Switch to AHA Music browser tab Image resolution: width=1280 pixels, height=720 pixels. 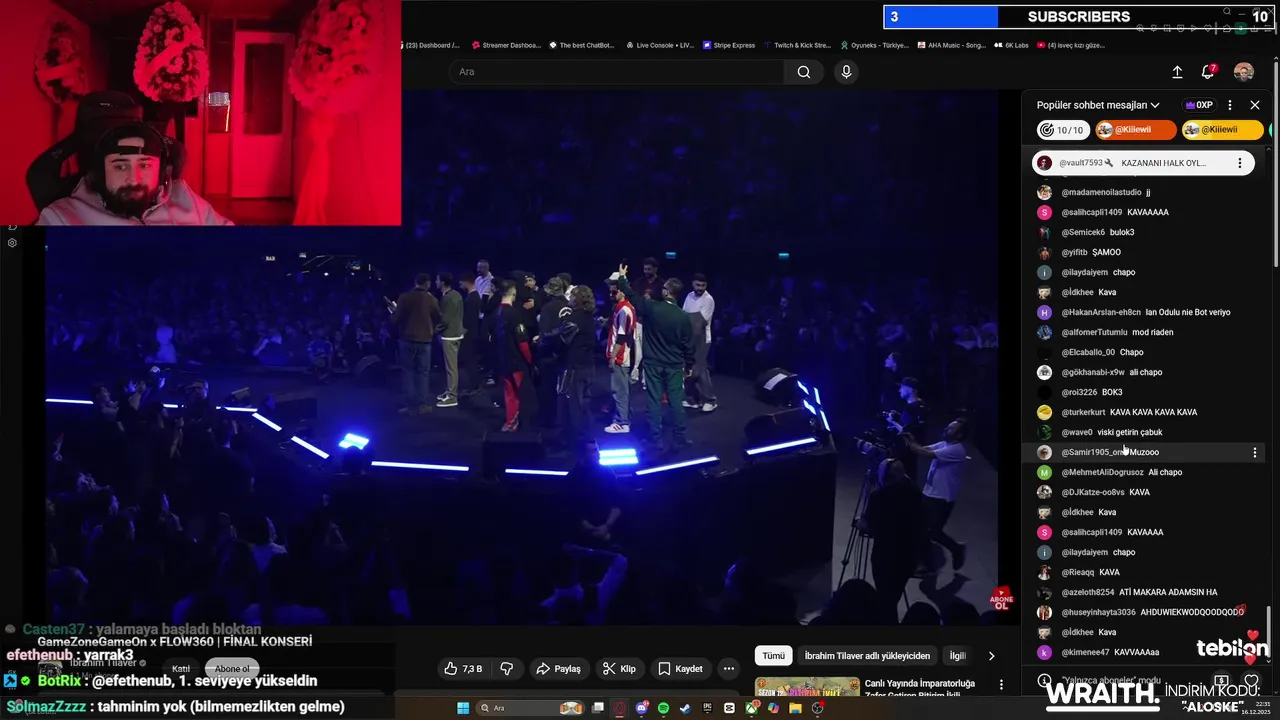pyautogui.click(x=950, y=45)
